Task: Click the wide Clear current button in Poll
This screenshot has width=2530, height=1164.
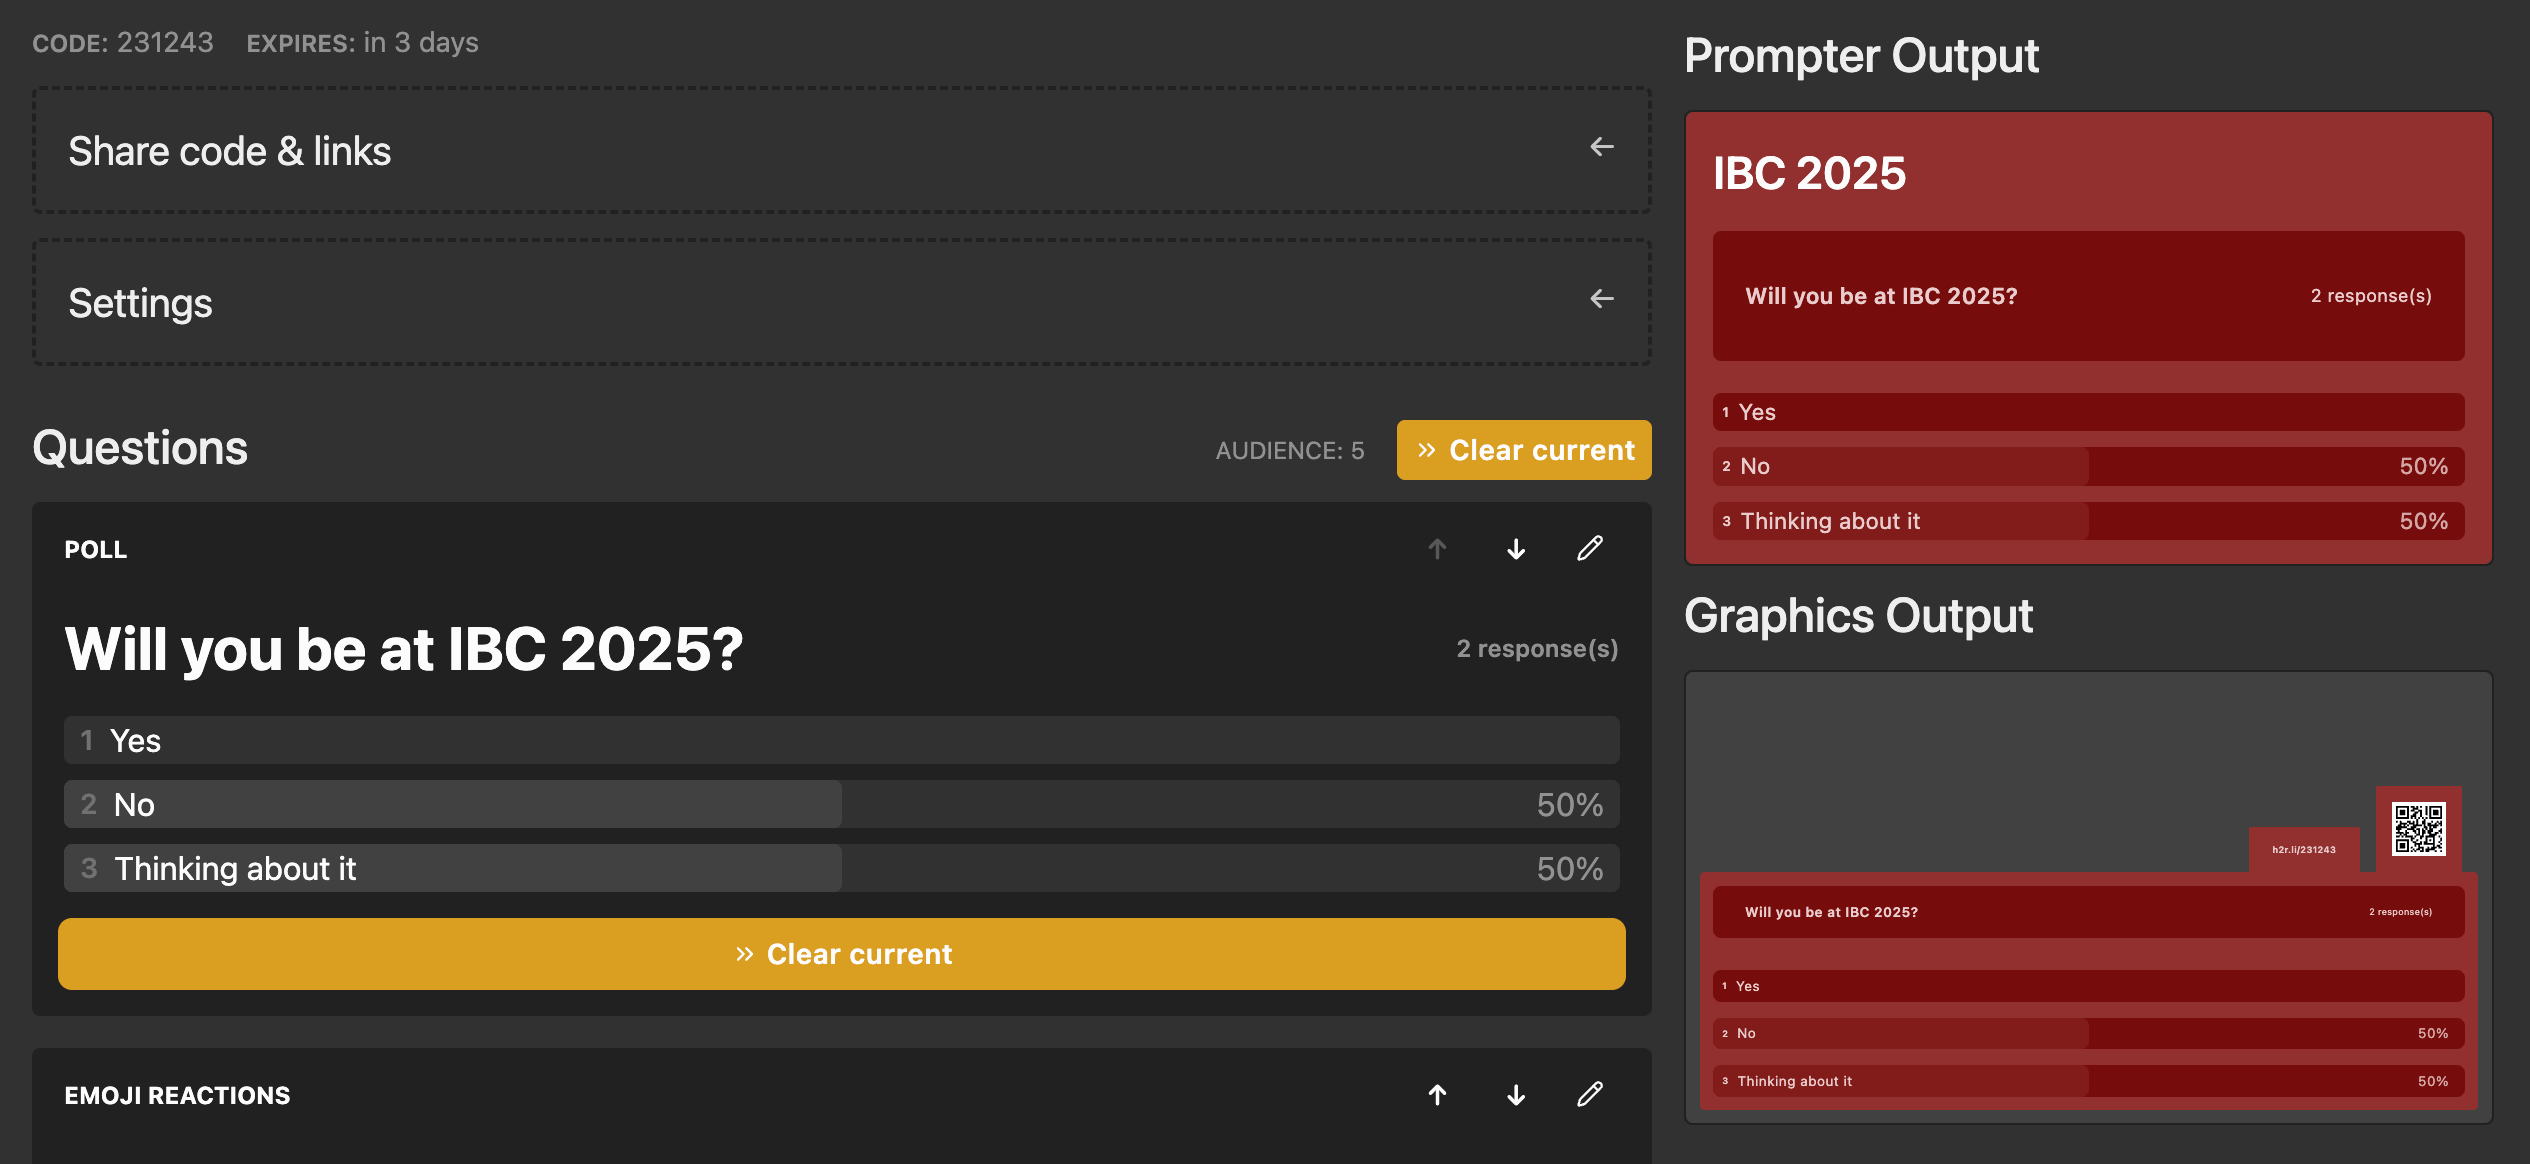Action: pos(842,954)
